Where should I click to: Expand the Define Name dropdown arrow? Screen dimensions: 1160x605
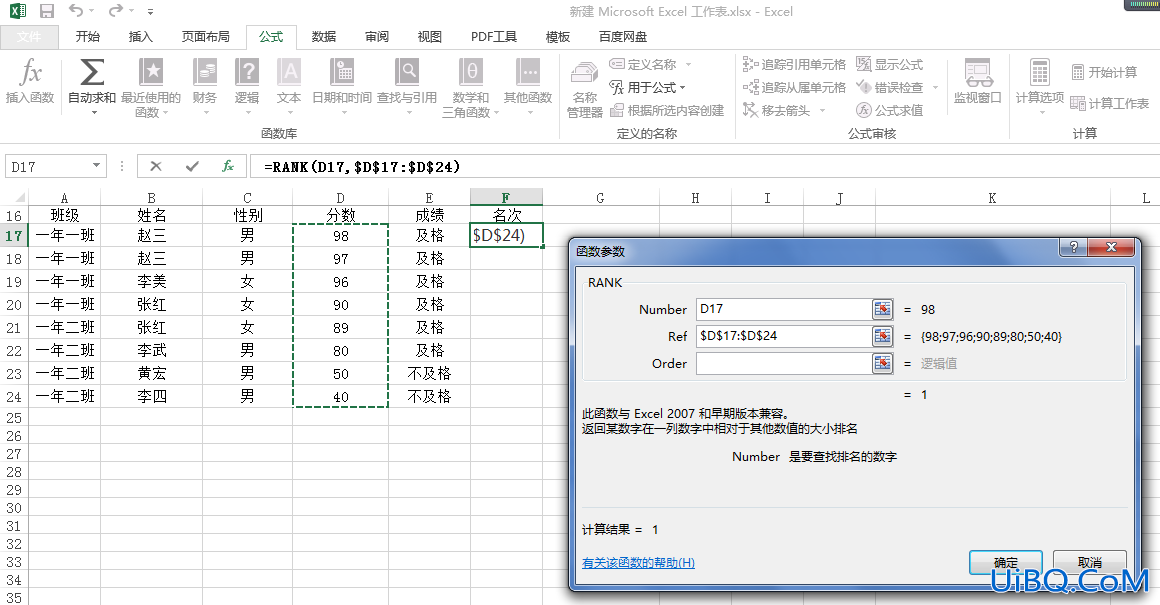click(688, 64)
